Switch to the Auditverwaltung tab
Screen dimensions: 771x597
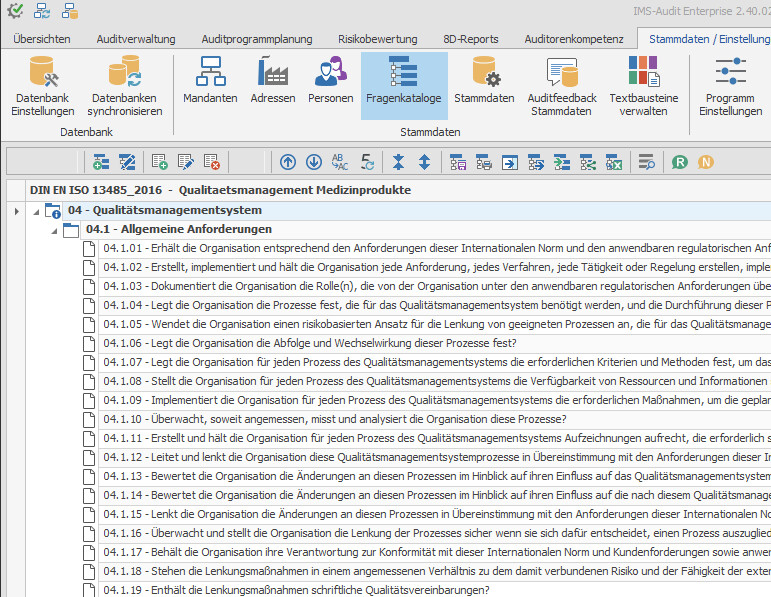(x=136, y=39)
